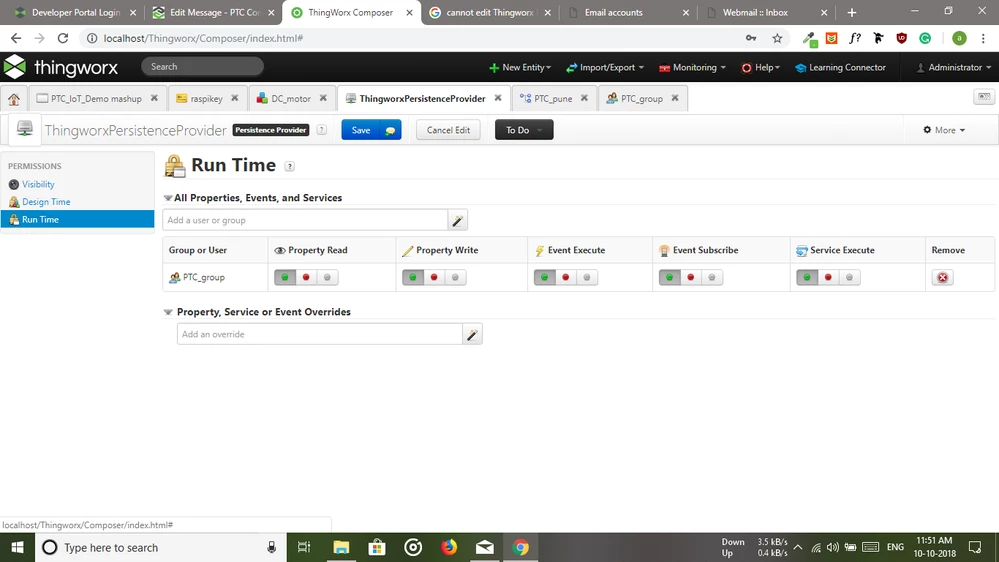
Task: Deny Event Execute for PTC_group
Action: click(566, 278)
